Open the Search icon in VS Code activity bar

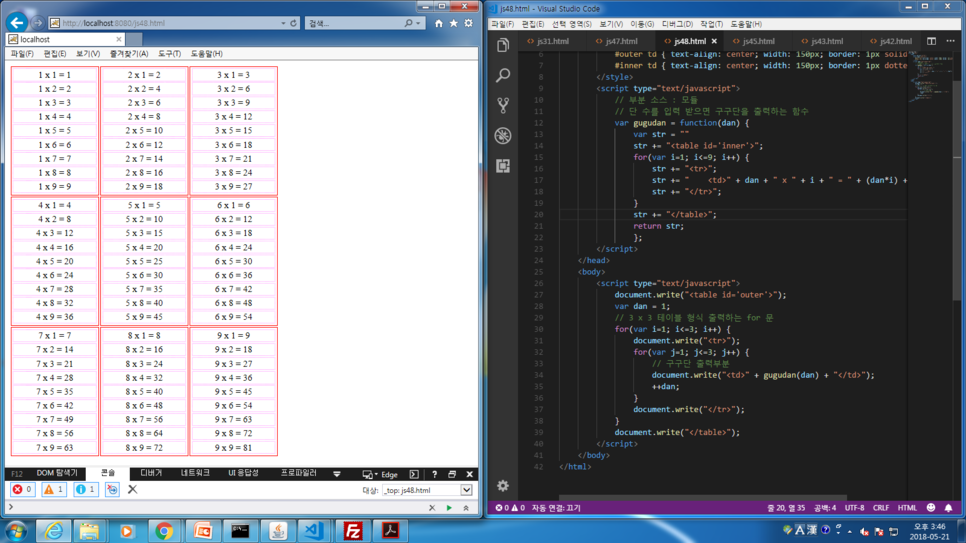pos(503,75)
